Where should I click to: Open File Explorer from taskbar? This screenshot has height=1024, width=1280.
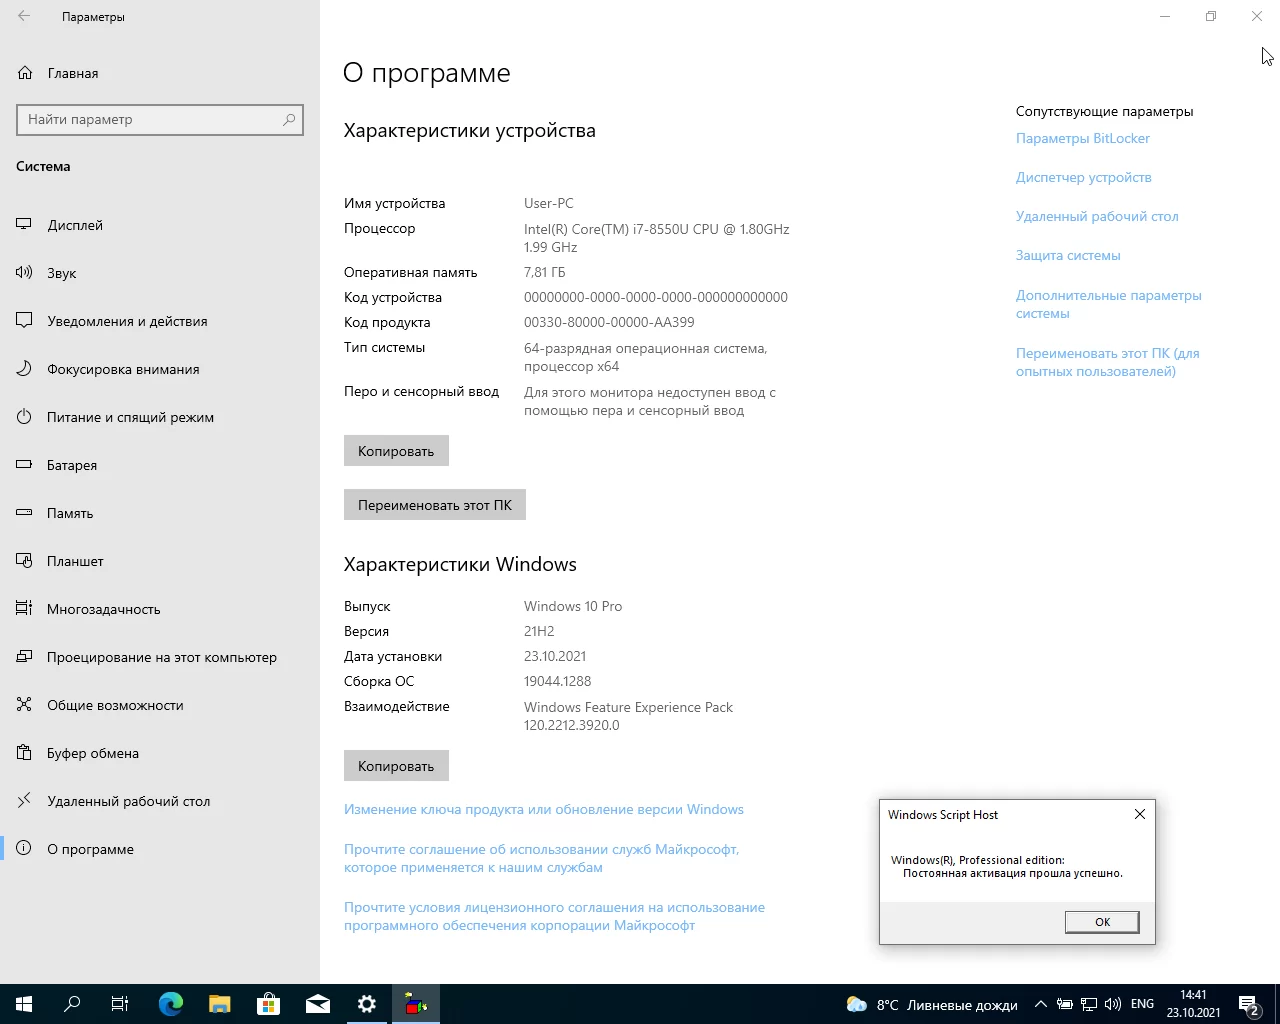point(220,1004)
